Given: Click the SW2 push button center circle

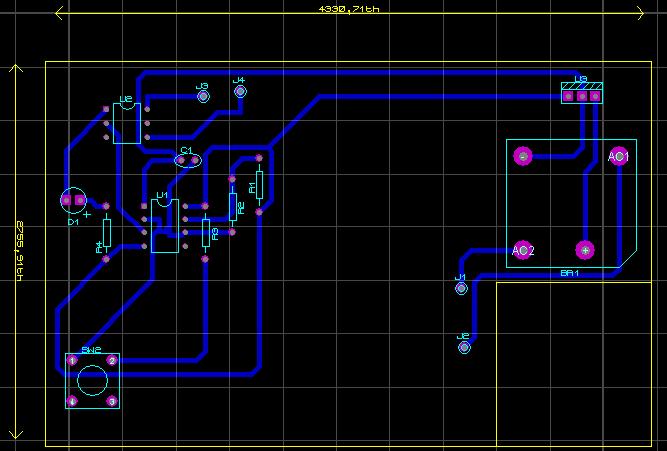Looking at the screenshot, I should click(x=92, y=381).
